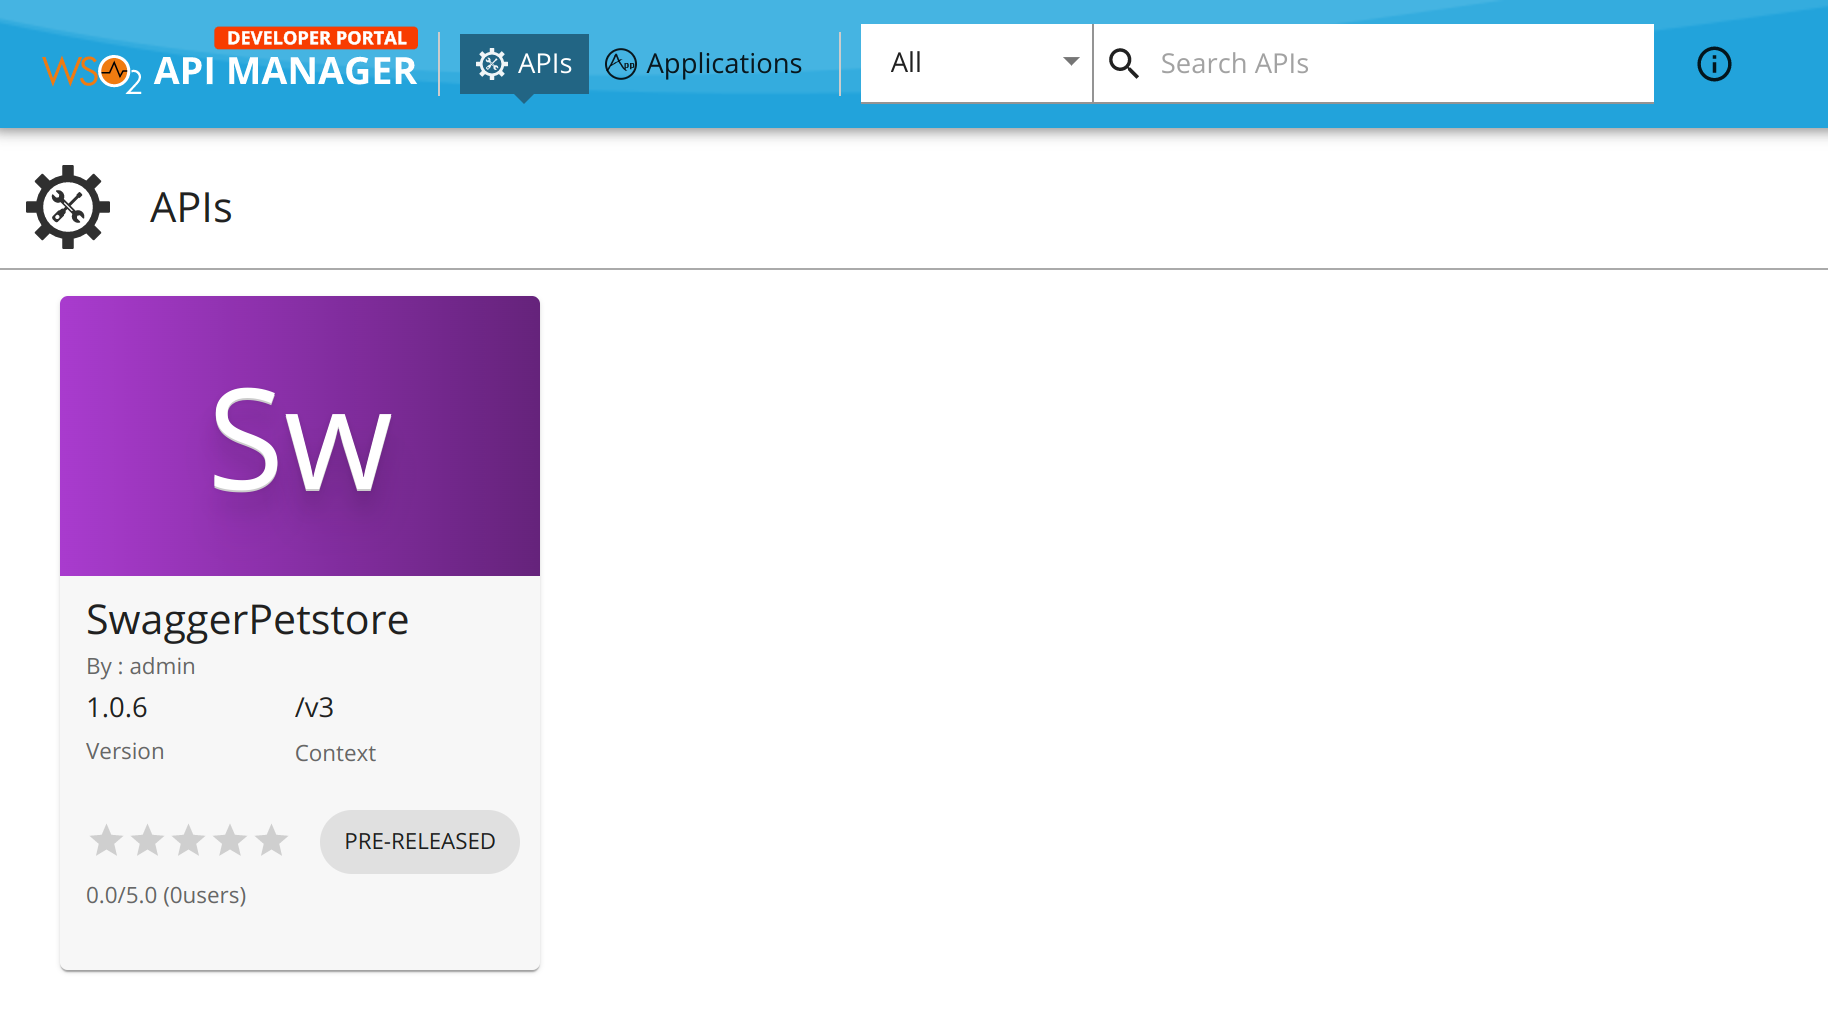Click the search magnifier icon
1828x1034 pixels.
click(1124, 62)
